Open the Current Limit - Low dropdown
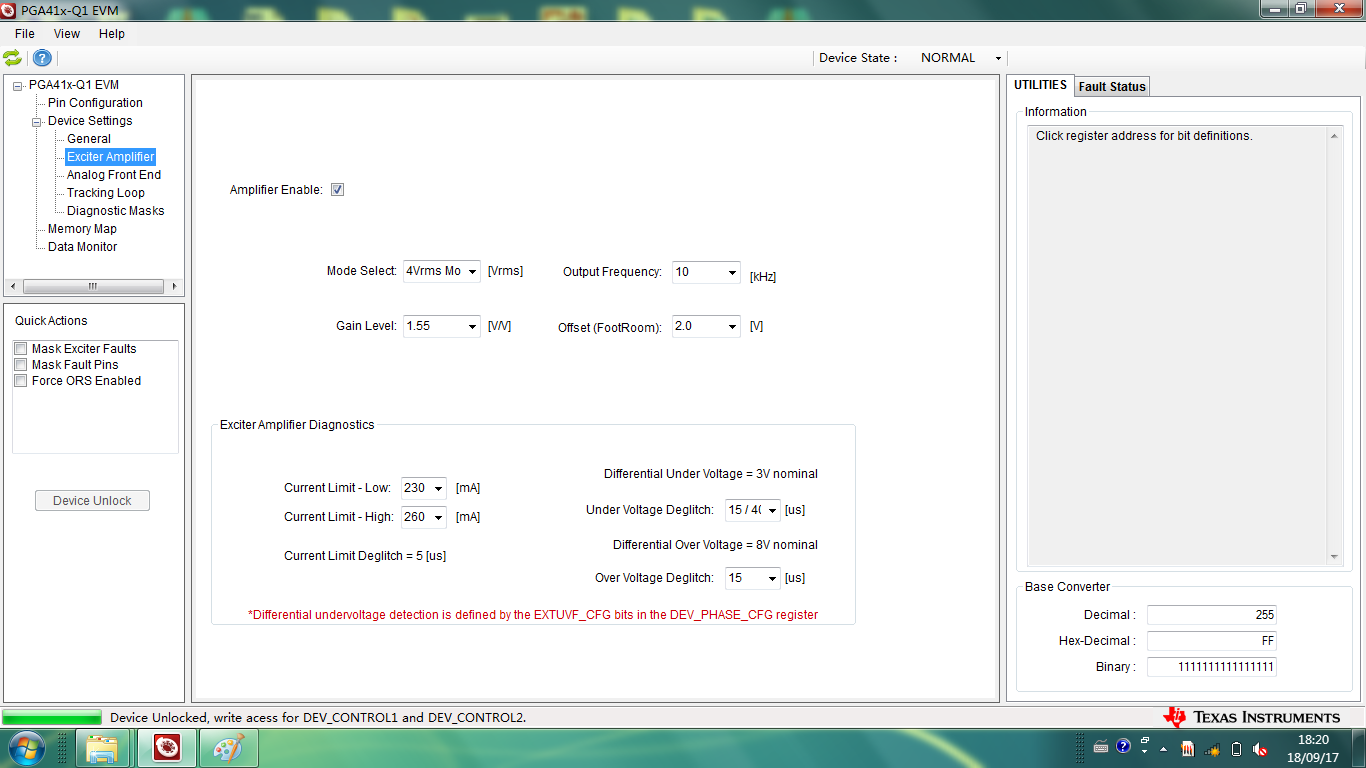 pos(424,488)
